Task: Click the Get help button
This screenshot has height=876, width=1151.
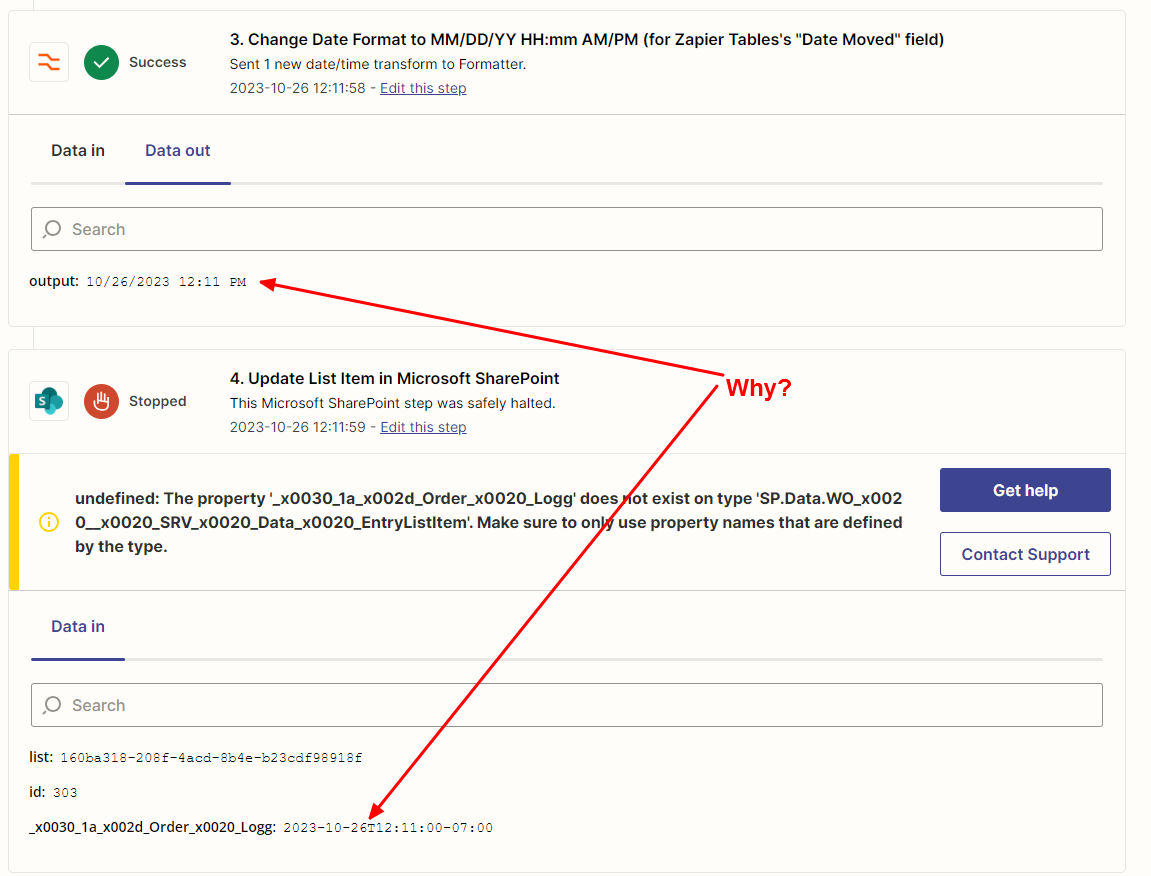Action: [1025, 490]
